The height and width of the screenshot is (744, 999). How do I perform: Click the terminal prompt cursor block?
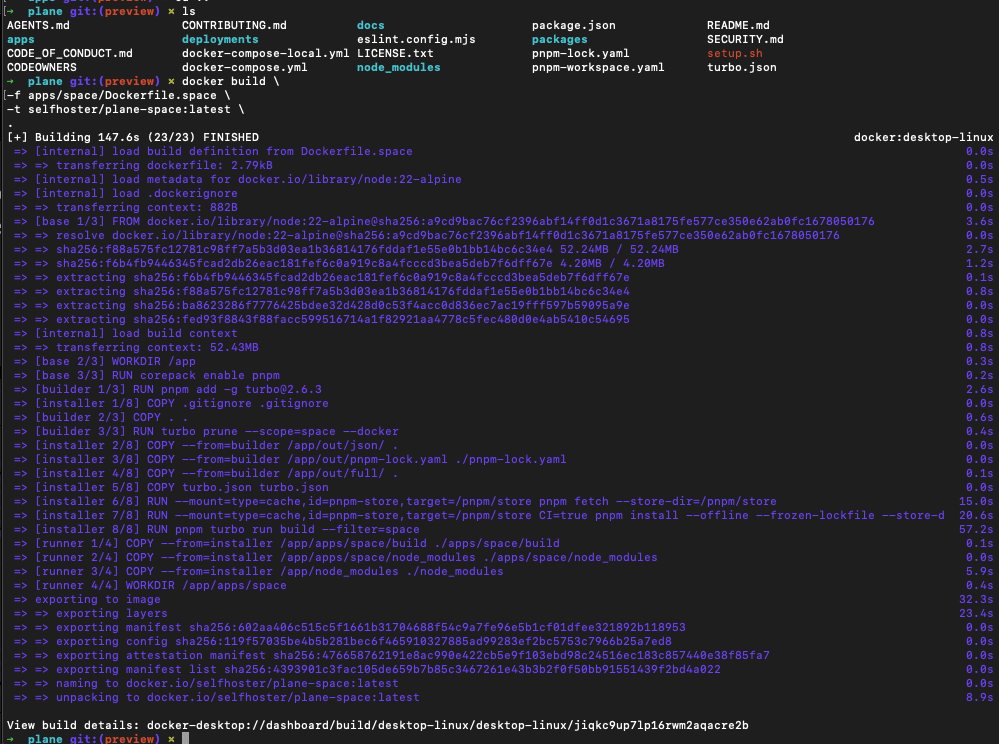coord(185,739)
